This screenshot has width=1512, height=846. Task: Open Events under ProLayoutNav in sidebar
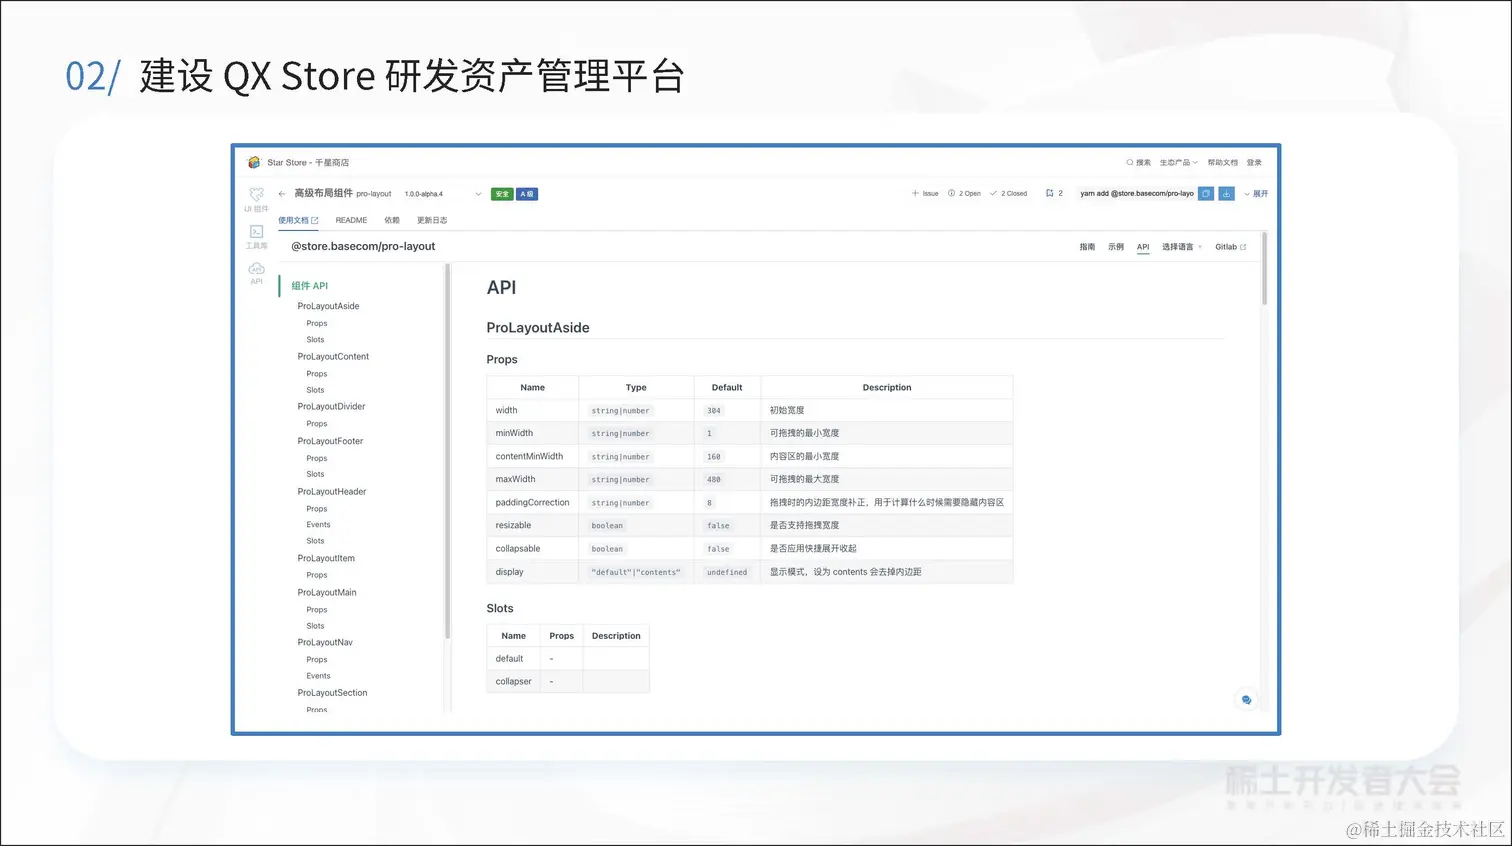pyautogui.click(x=318, y=676)
